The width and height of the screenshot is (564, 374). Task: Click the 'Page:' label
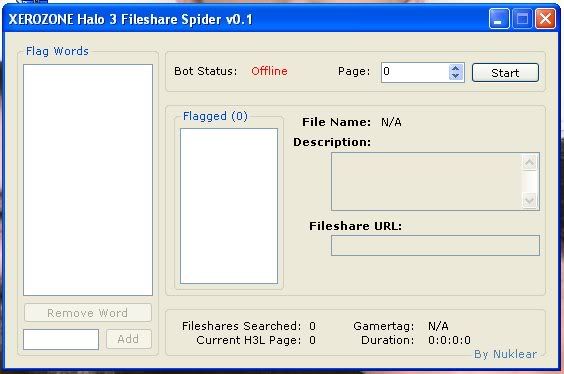(x=354, y=71)
